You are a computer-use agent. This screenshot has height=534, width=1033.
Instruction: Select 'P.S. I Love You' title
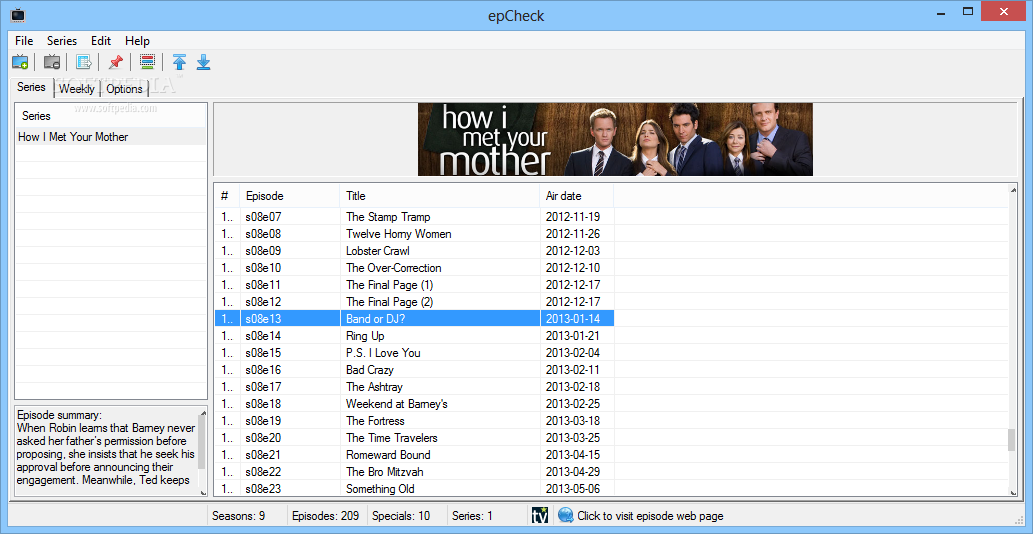[x=383, y=353]
